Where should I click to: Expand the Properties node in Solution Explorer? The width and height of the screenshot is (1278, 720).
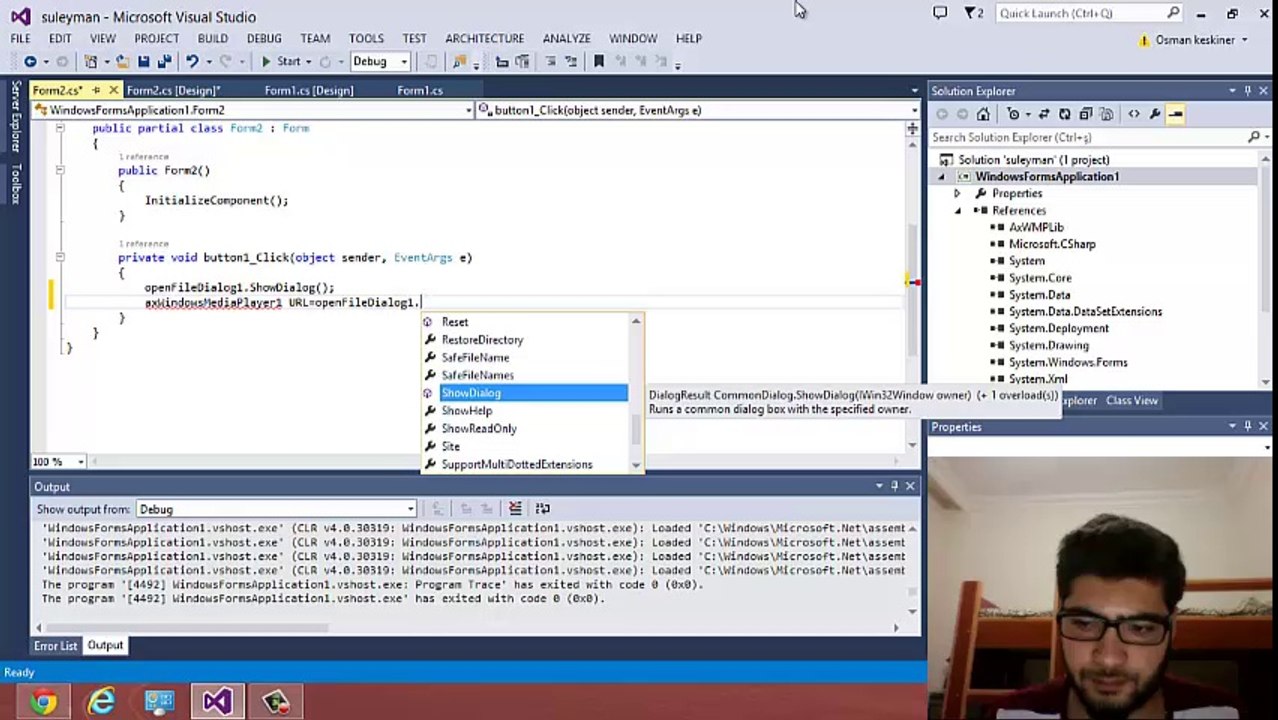pyautogui.click(x=957, y=194)
